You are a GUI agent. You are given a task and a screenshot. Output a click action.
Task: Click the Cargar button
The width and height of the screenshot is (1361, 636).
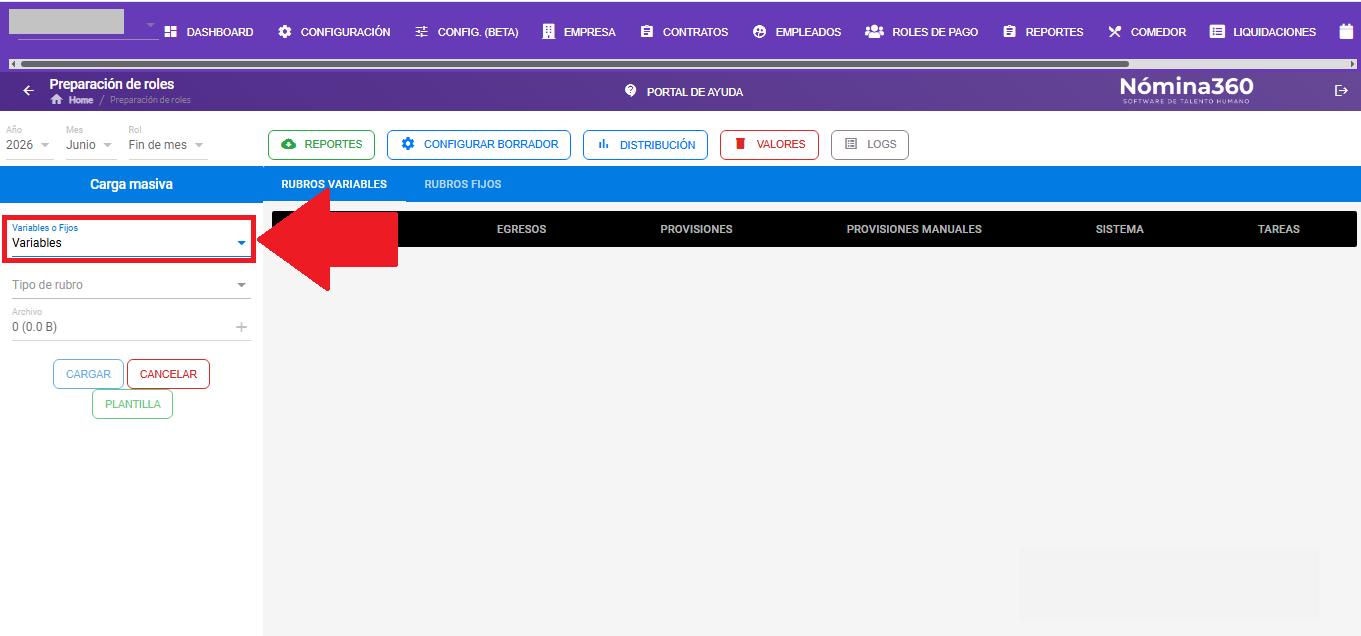[88, 374]
